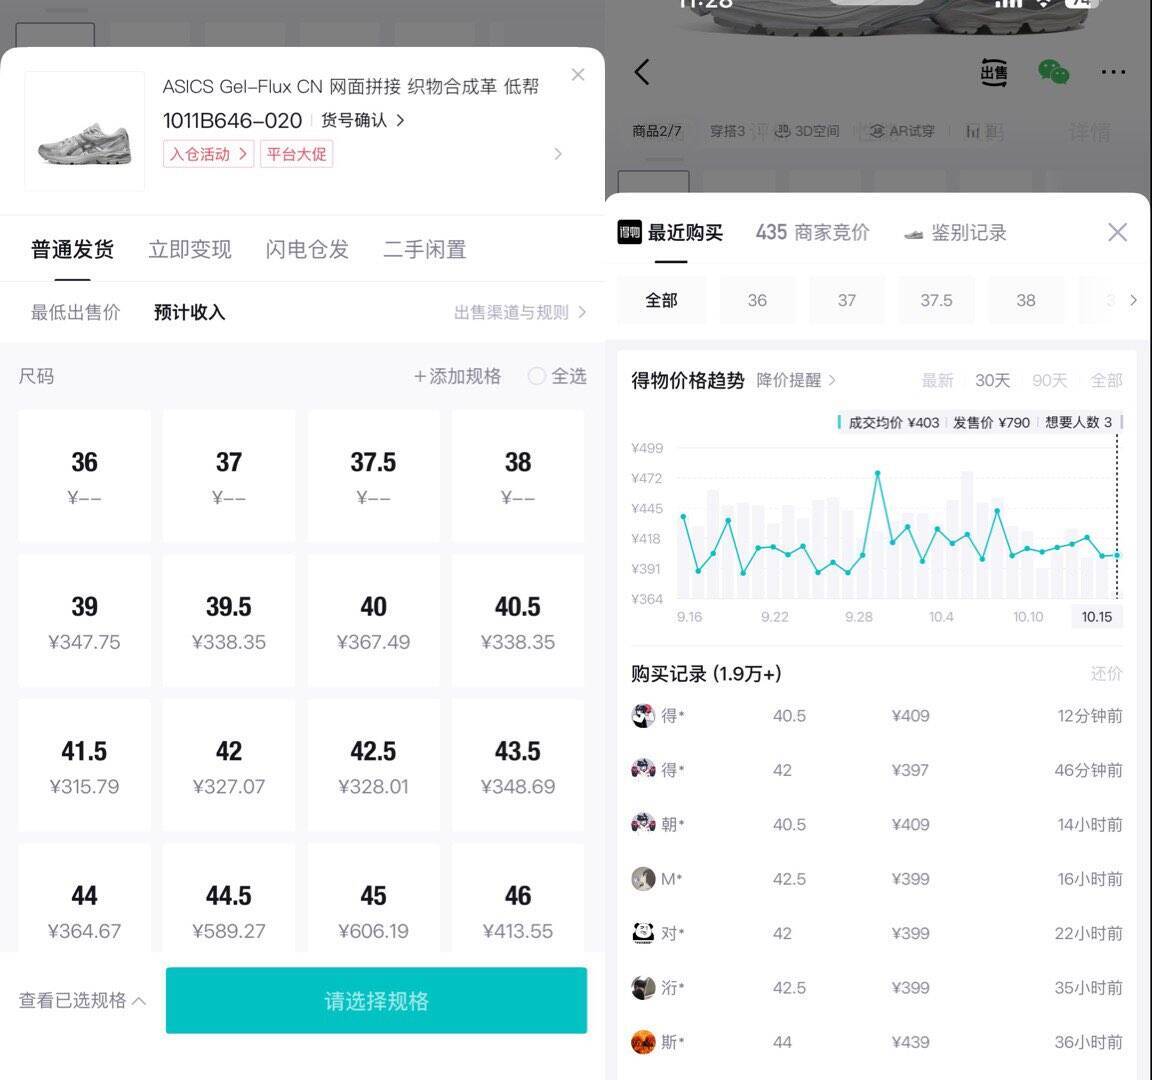The height and width of the screenshot is (1080, 1152).
Task: Switch to 普通发货 tab
Action: coord(72,250)
